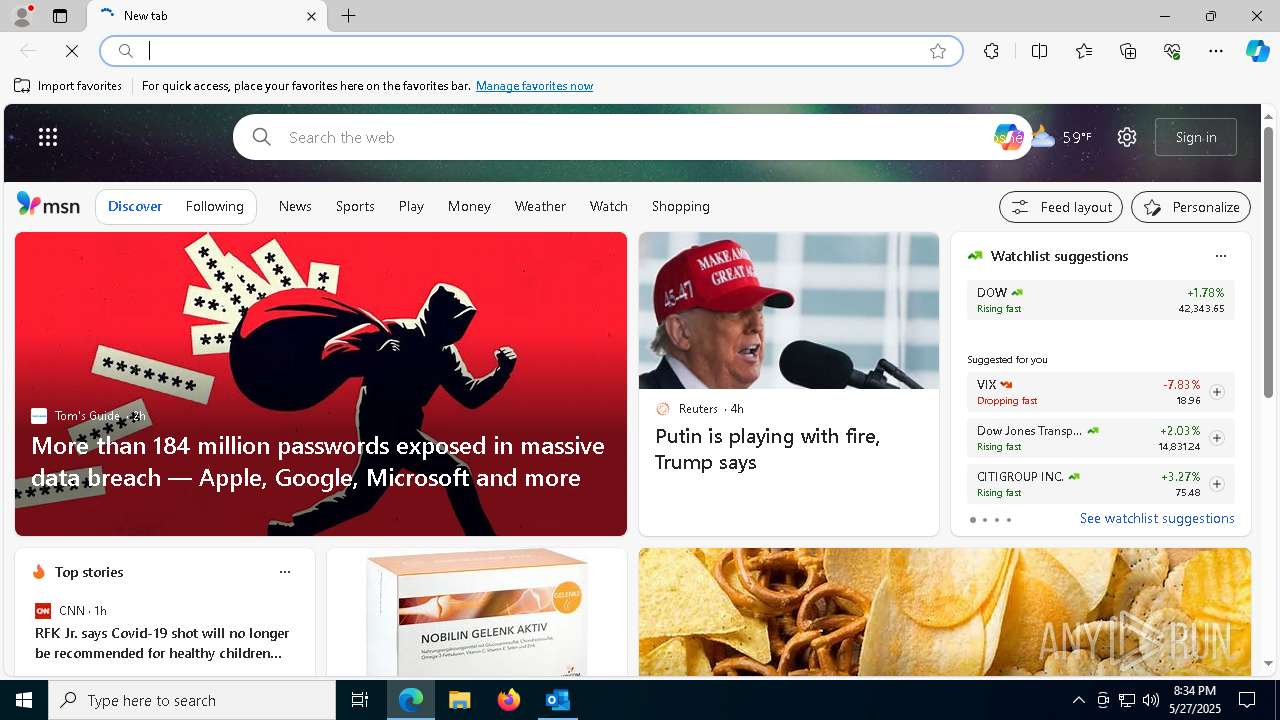Open Manage favorites now link
This screenshot has height=720, width=1280.
point(534,86)
